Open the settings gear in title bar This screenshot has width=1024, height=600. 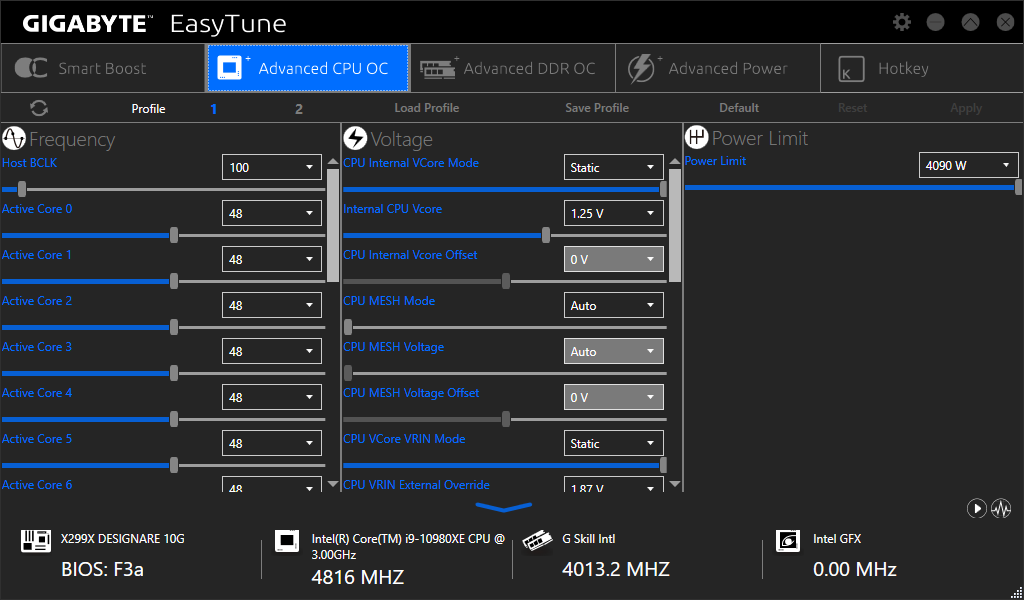pos(902,22)
